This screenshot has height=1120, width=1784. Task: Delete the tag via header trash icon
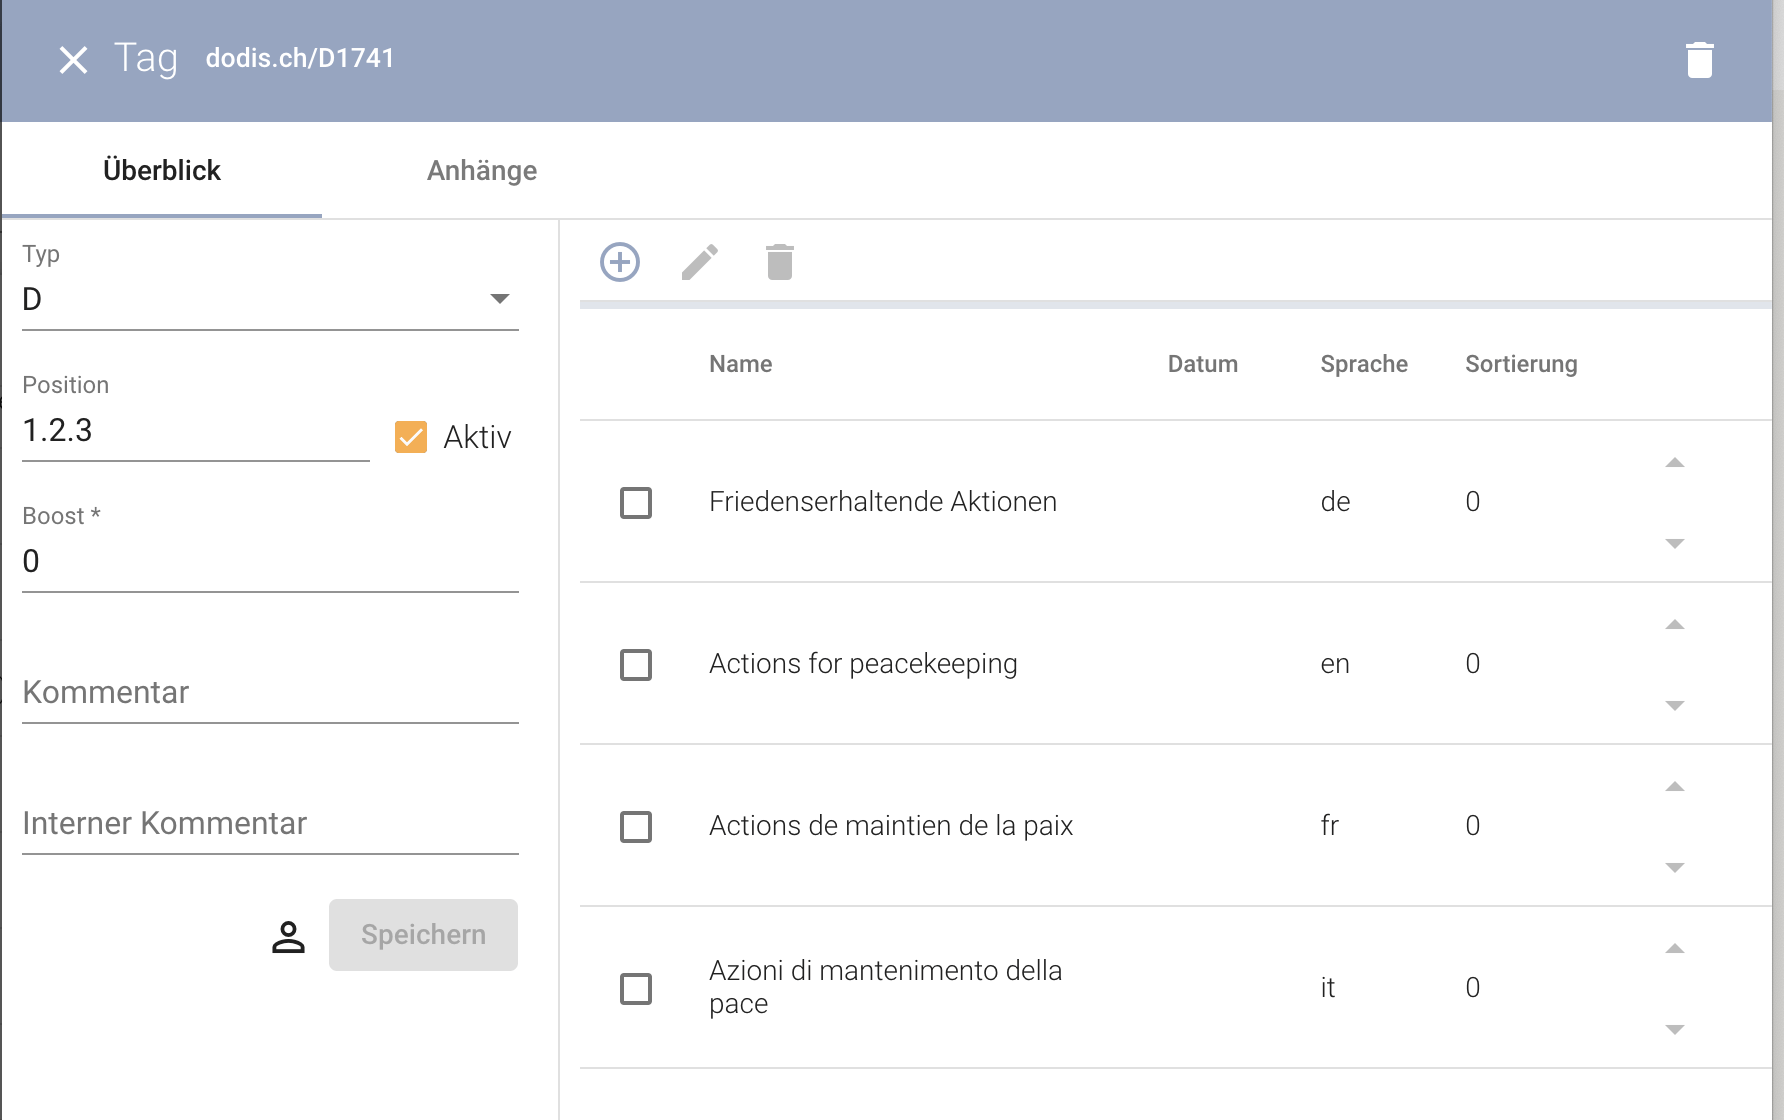1699,60
